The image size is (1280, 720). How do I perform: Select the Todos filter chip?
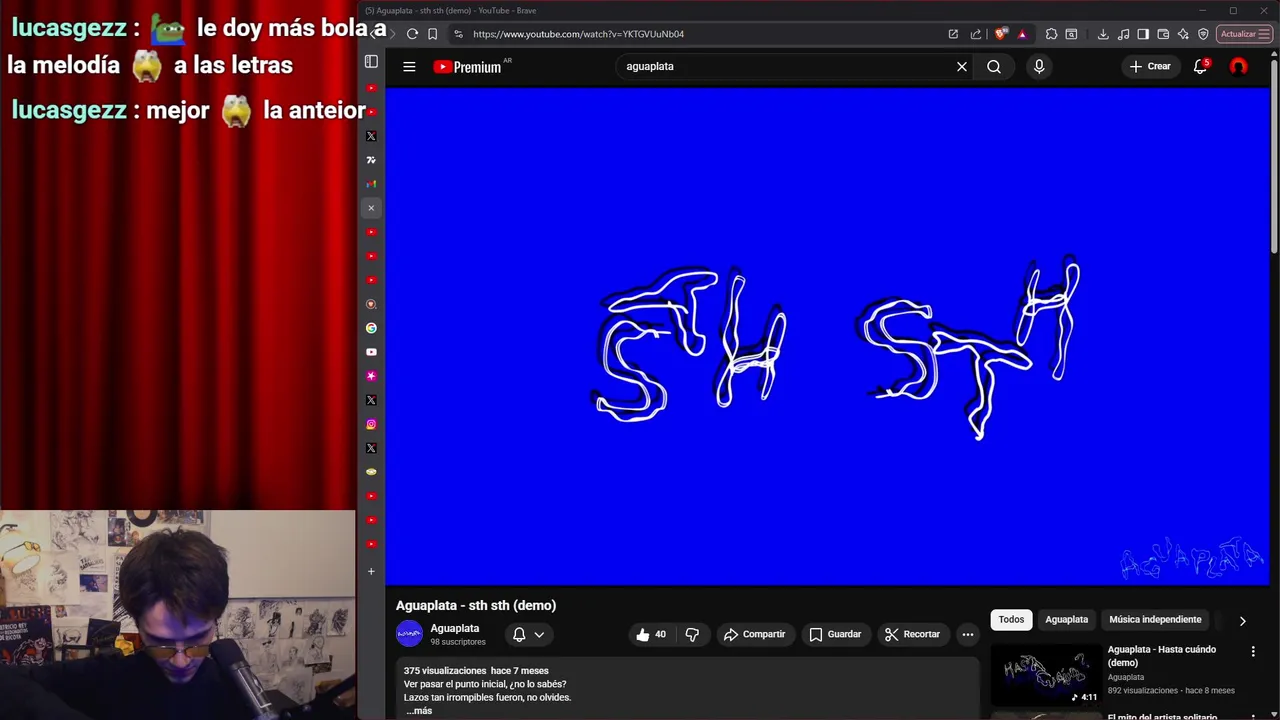click(x=1011, y=619)
